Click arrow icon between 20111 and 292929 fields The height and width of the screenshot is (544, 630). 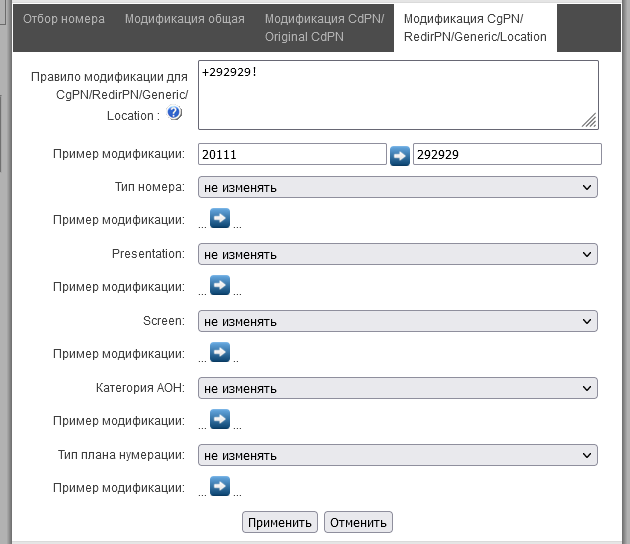pyautogui.click(x=400, y=155)
